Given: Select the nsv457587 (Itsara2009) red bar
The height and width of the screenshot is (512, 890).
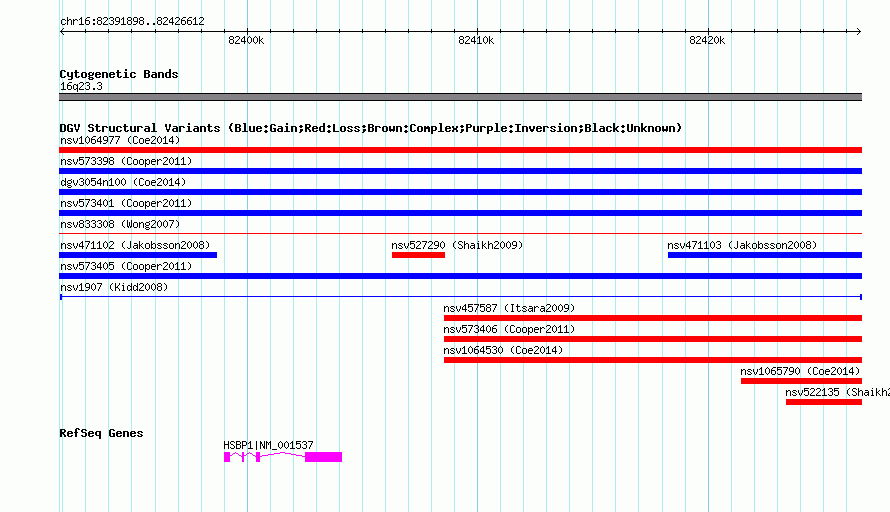Looking at the screenshot, I should pyautogui.click(x=653, y=318).
